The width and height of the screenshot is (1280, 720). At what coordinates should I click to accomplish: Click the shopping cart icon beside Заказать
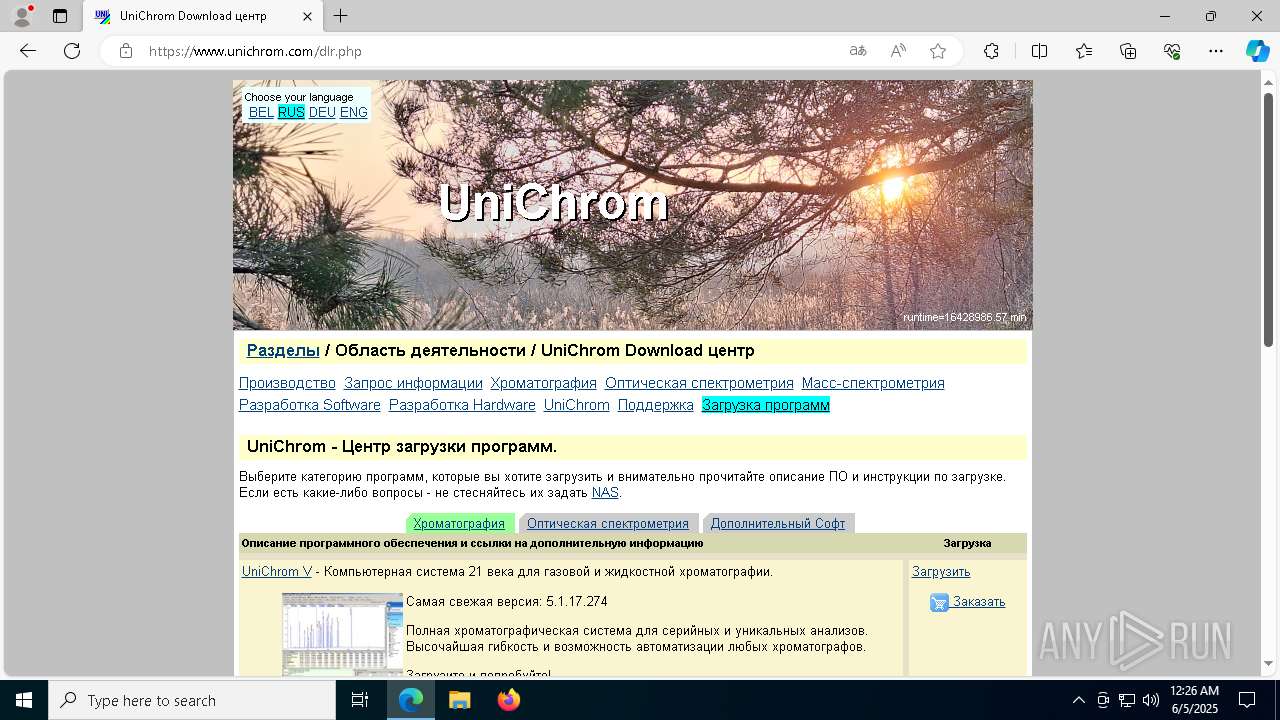[939, 602]
